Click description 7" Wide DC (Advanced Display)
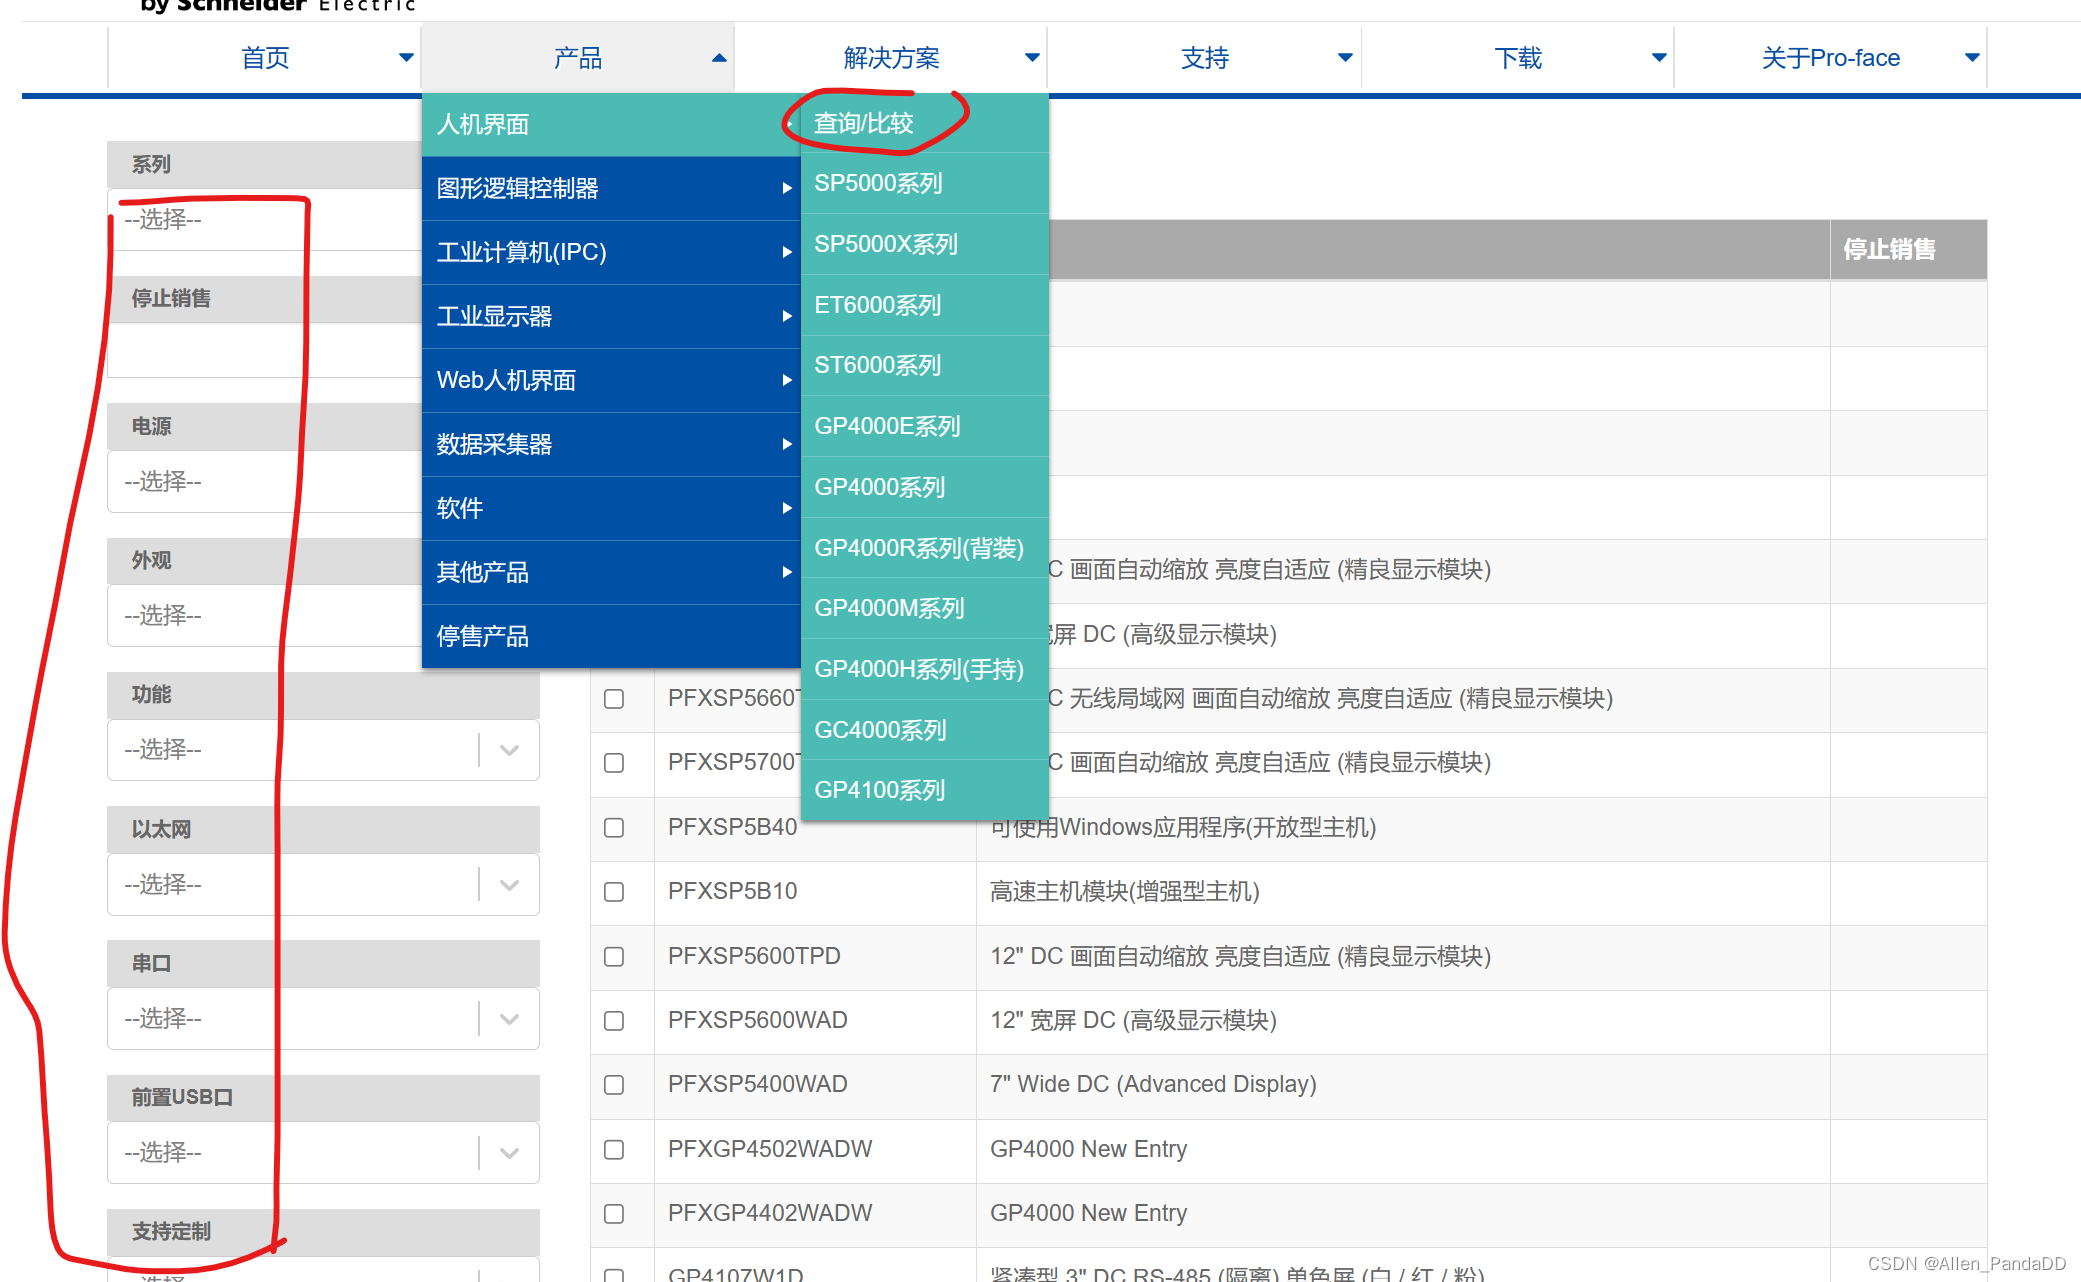 pos(1153,1084)
